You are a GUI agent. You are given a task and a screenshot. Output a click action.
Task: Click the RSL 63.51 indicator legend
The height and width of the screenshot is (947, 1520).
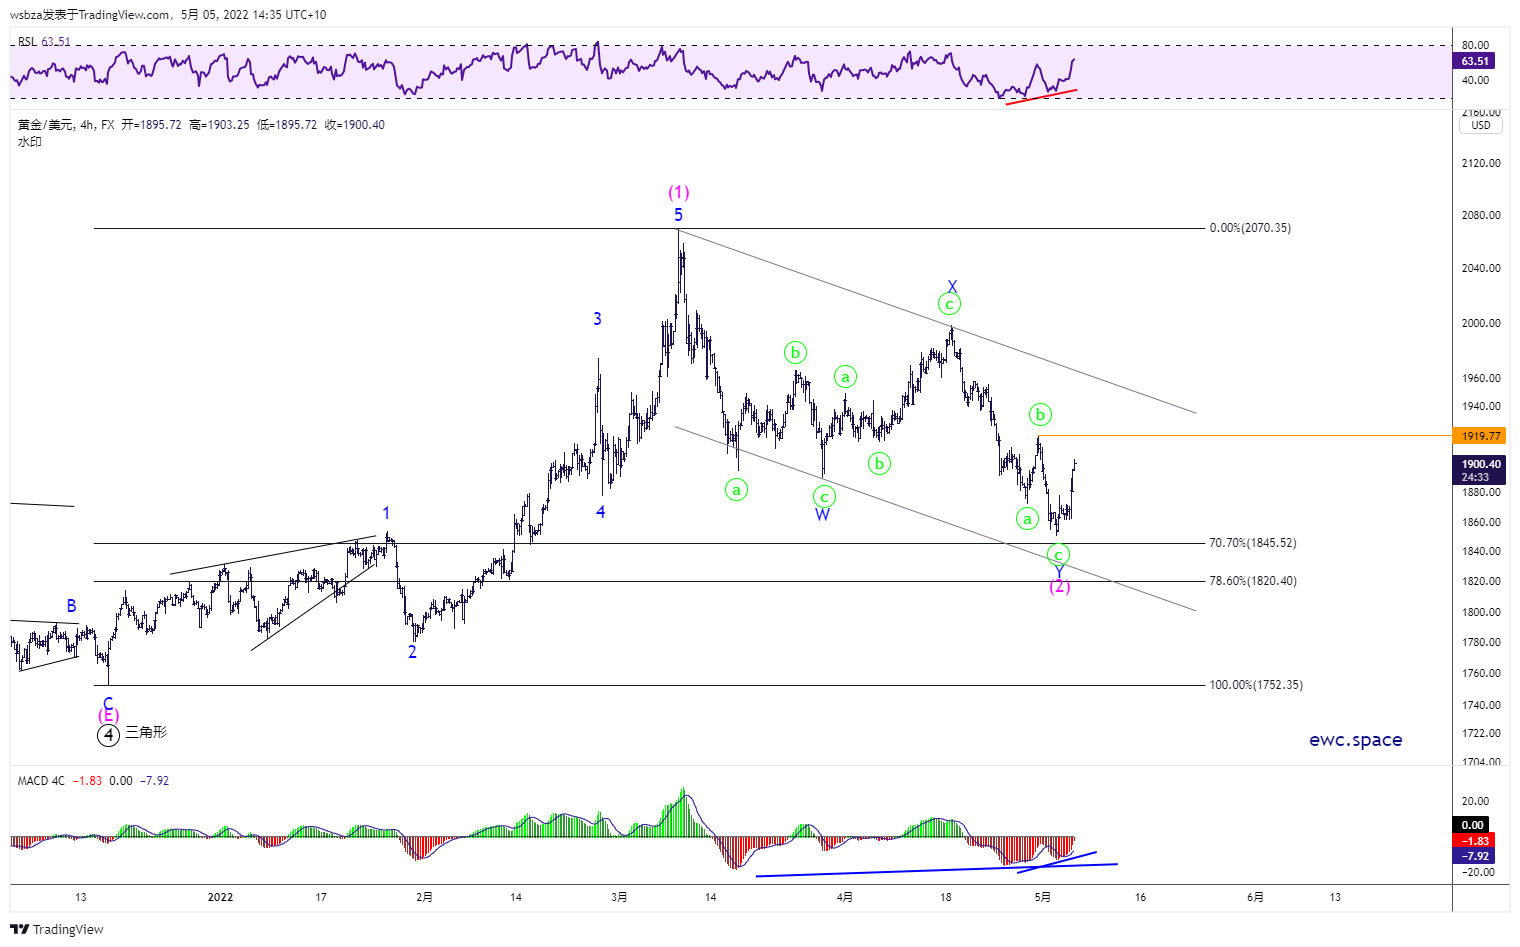pyautogui.click(x=44, y=42)
